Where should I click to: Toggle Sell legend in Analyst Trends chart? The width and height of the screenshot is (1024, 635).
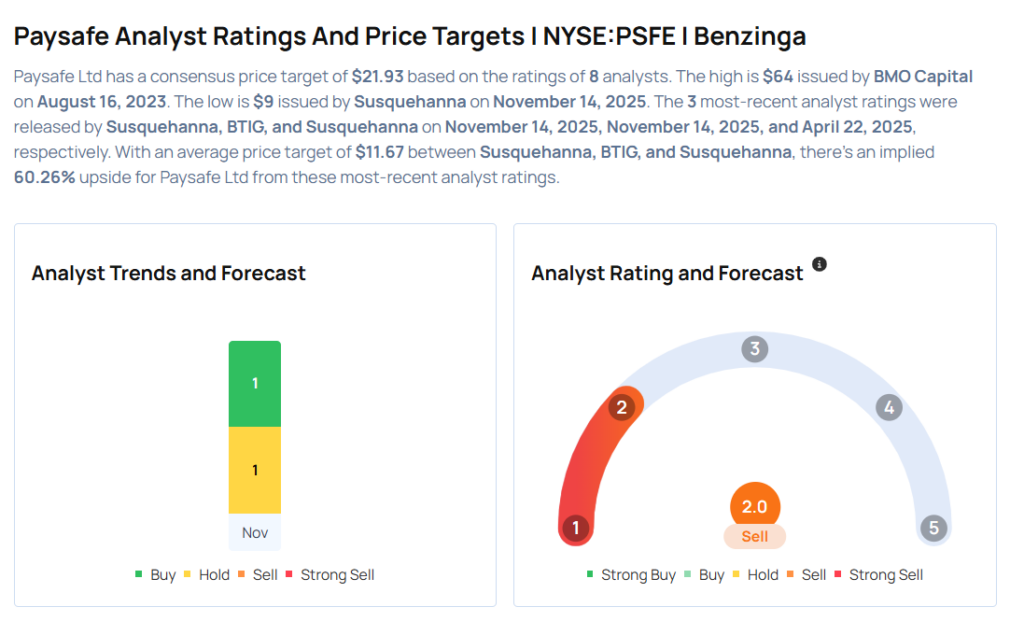click(x=258, y=575)
